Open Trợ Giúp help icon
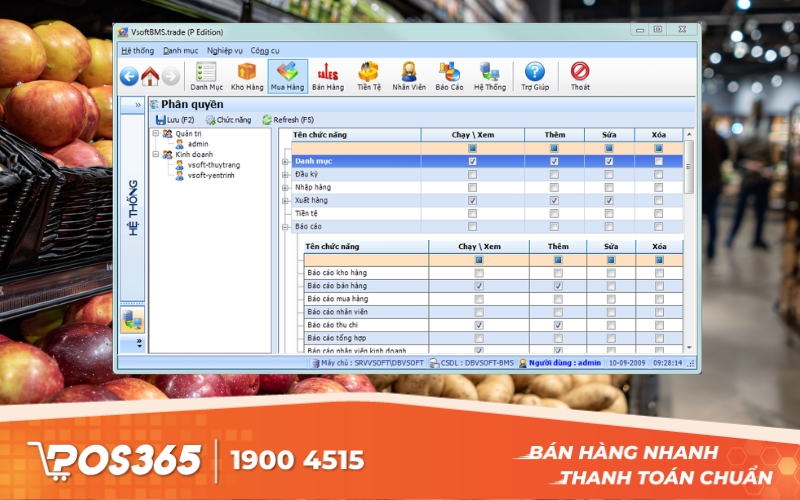The image size is (800, 500). point(535,77)
